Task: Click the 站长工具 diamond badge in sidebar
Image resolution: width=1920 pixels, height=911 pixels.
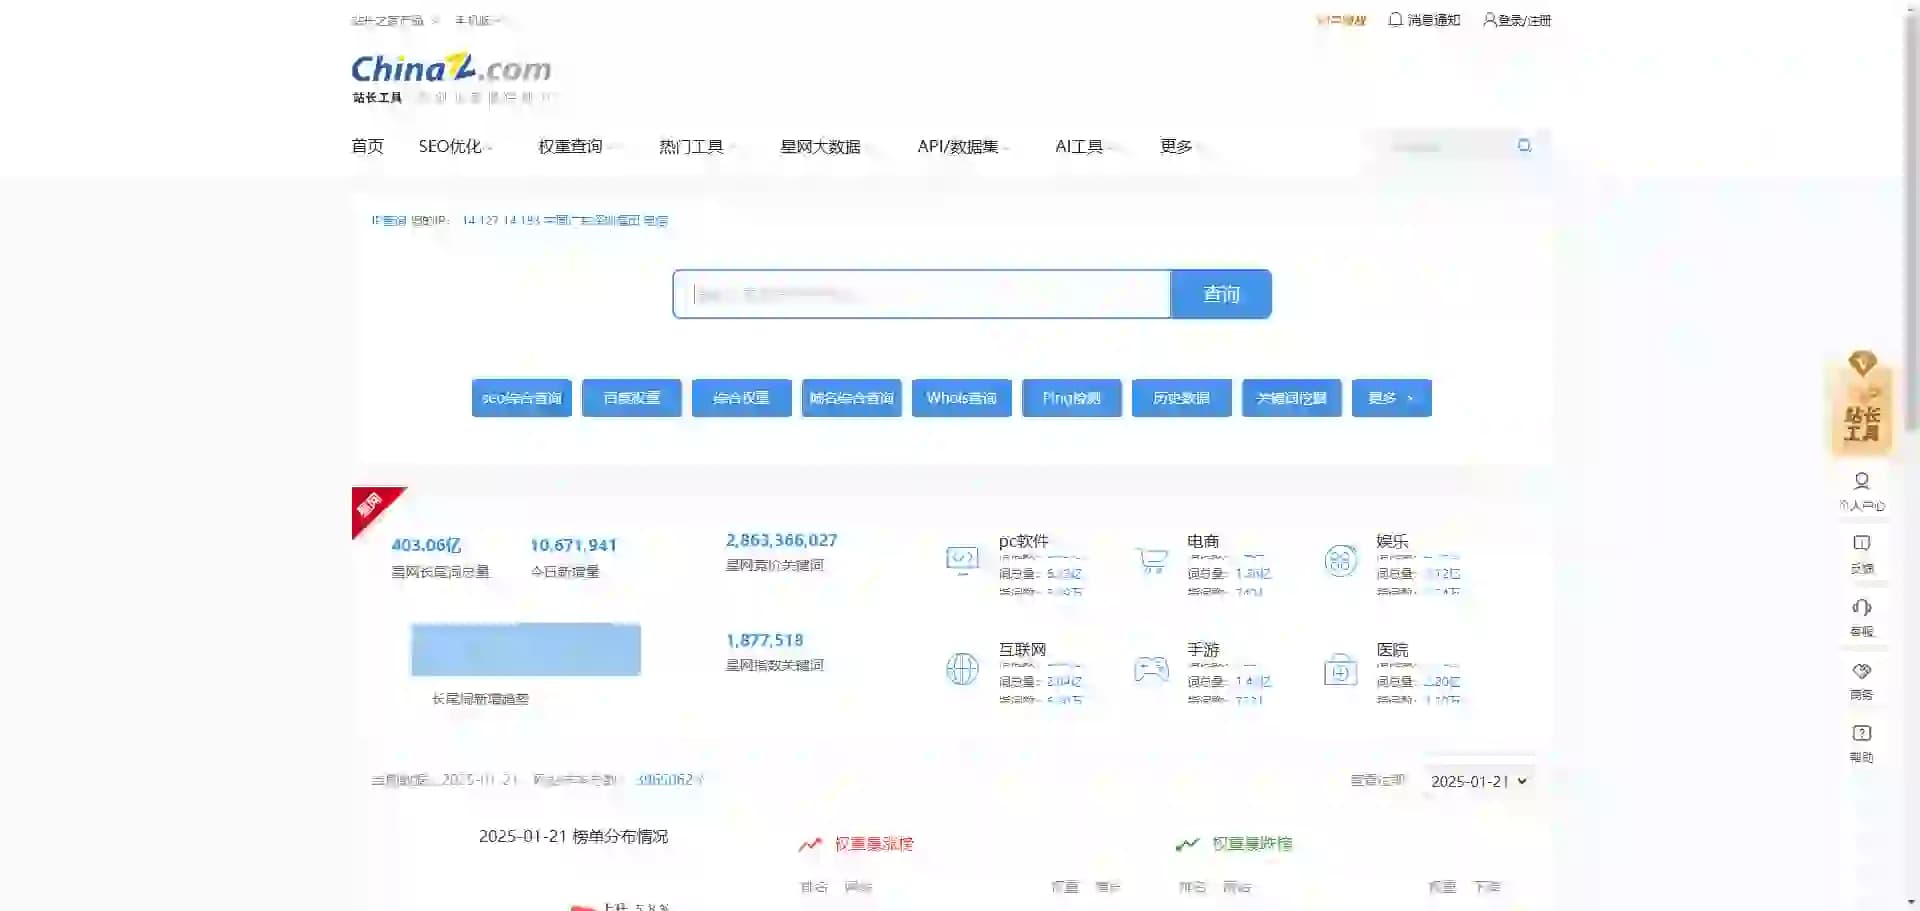Action: [x=1861, y=401]
